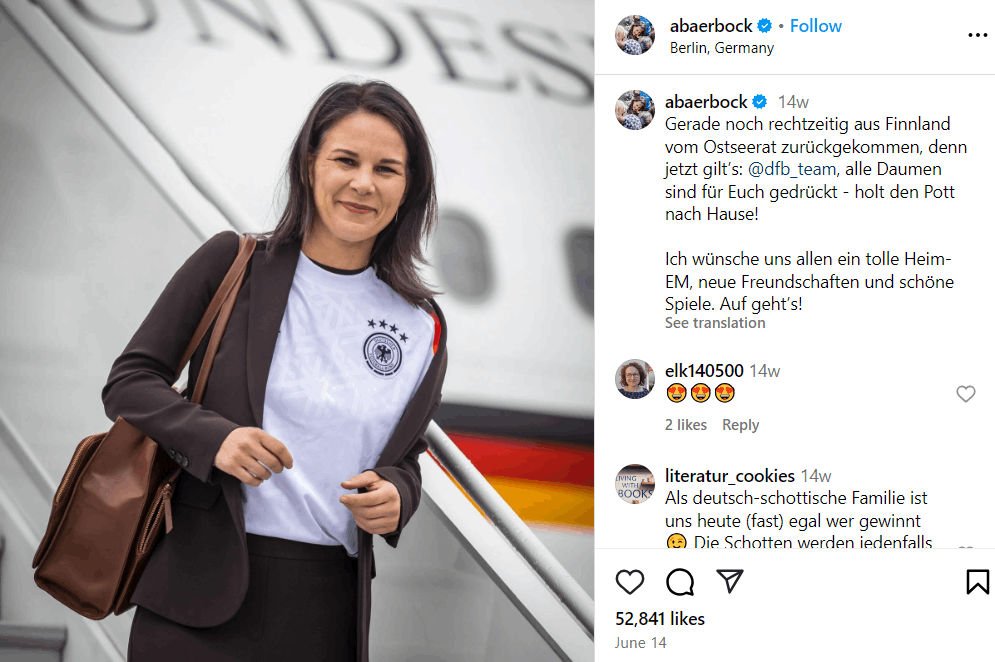Like elk140500's comment heart
The width and height of the screenshot is (995, 662).
[965, 394]
